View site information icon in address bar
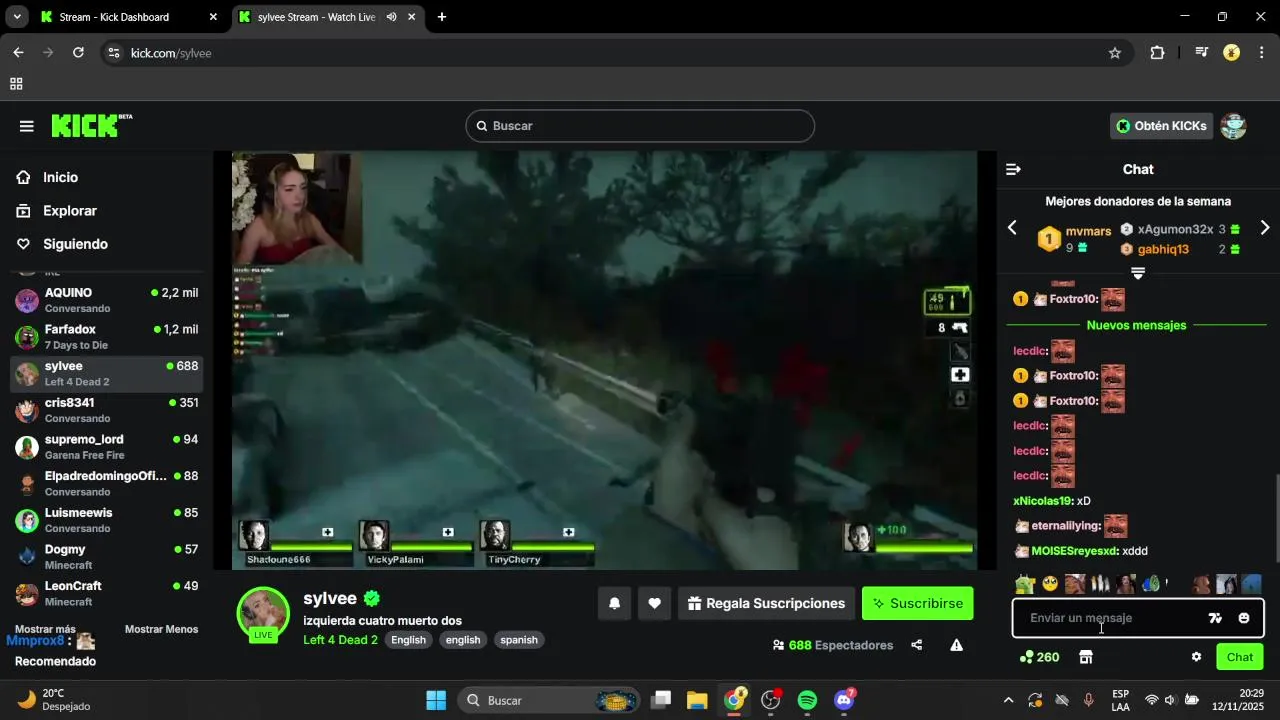 pyautogui.click(x=114, y=53)
